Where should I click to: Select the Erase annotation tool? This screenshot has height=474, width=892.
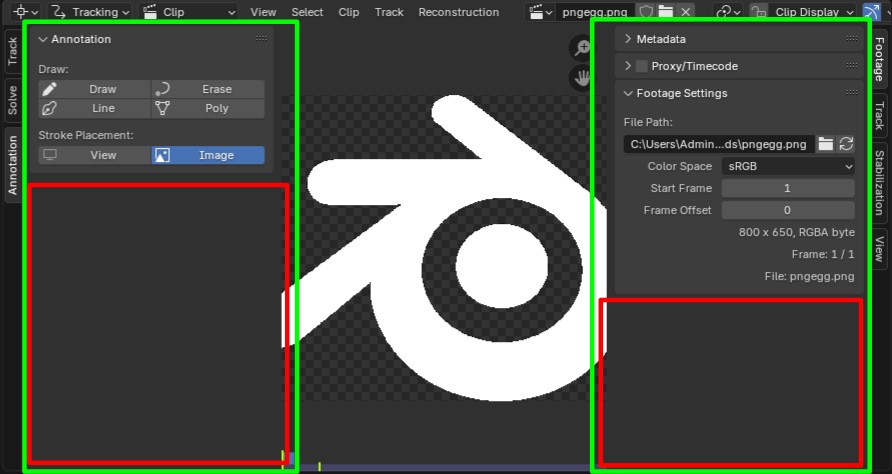click(x=208, y=89)
